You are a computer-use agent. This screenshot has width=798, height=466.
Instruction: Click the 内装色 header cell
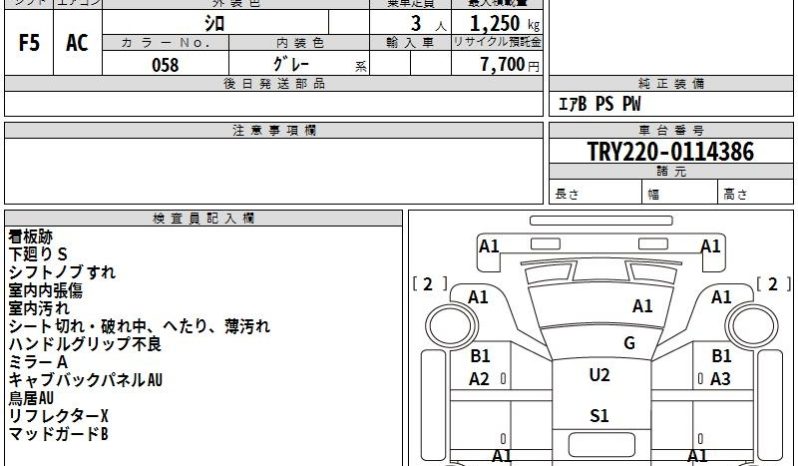(299, 43)
